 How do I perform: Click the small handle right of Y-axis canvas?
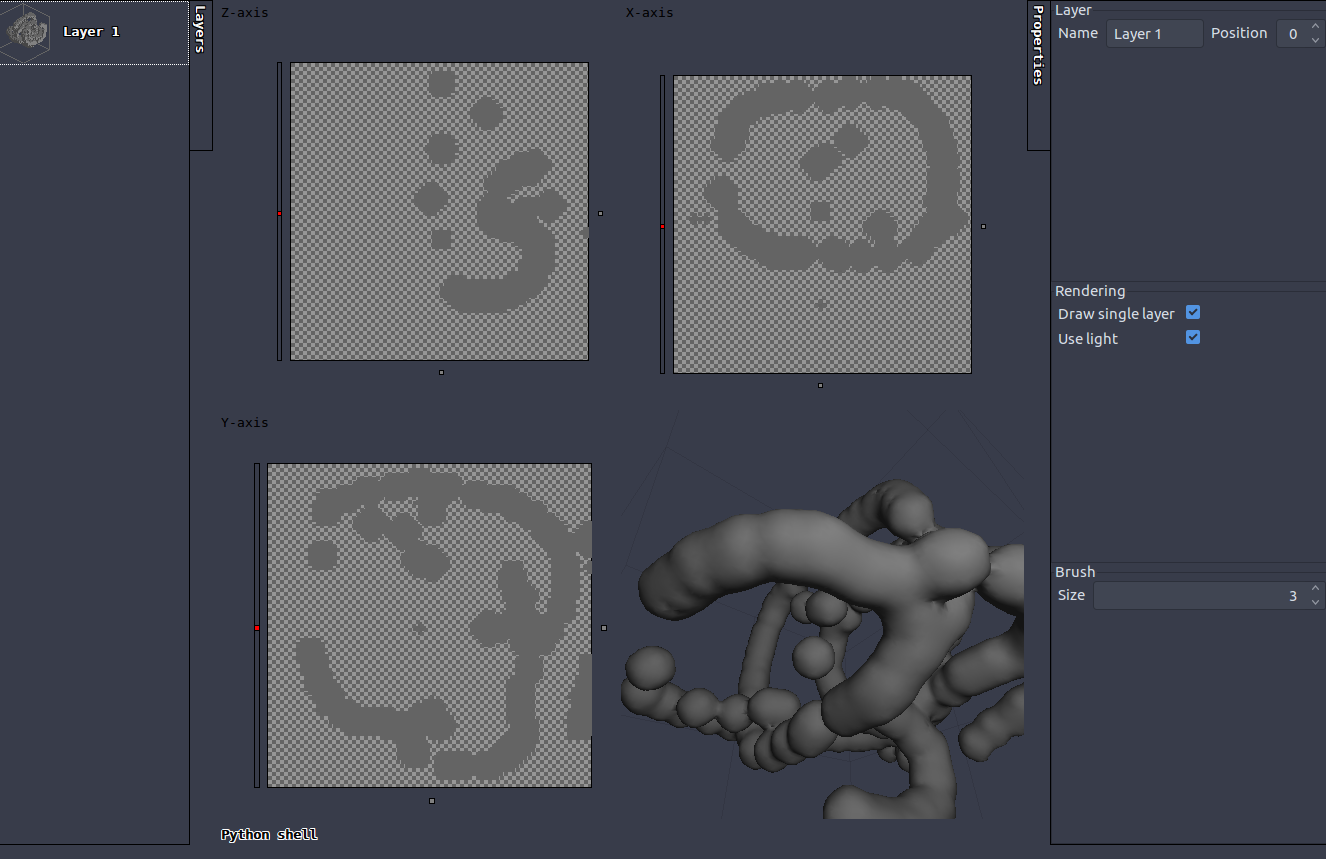(x=604, y=628)
